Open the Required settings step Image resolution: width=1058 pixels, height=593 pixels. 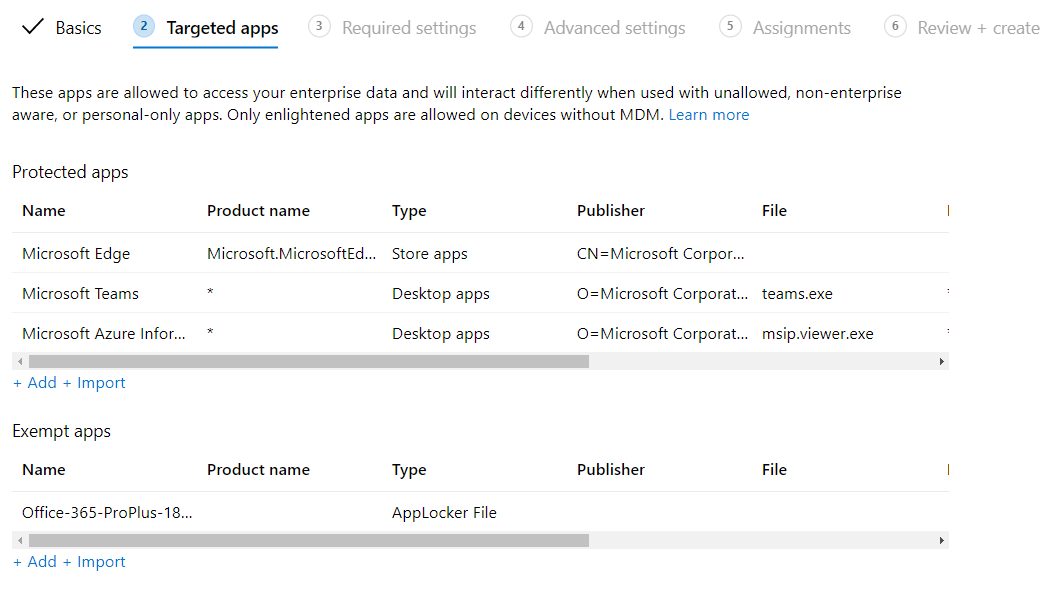(x=392, y=28)
